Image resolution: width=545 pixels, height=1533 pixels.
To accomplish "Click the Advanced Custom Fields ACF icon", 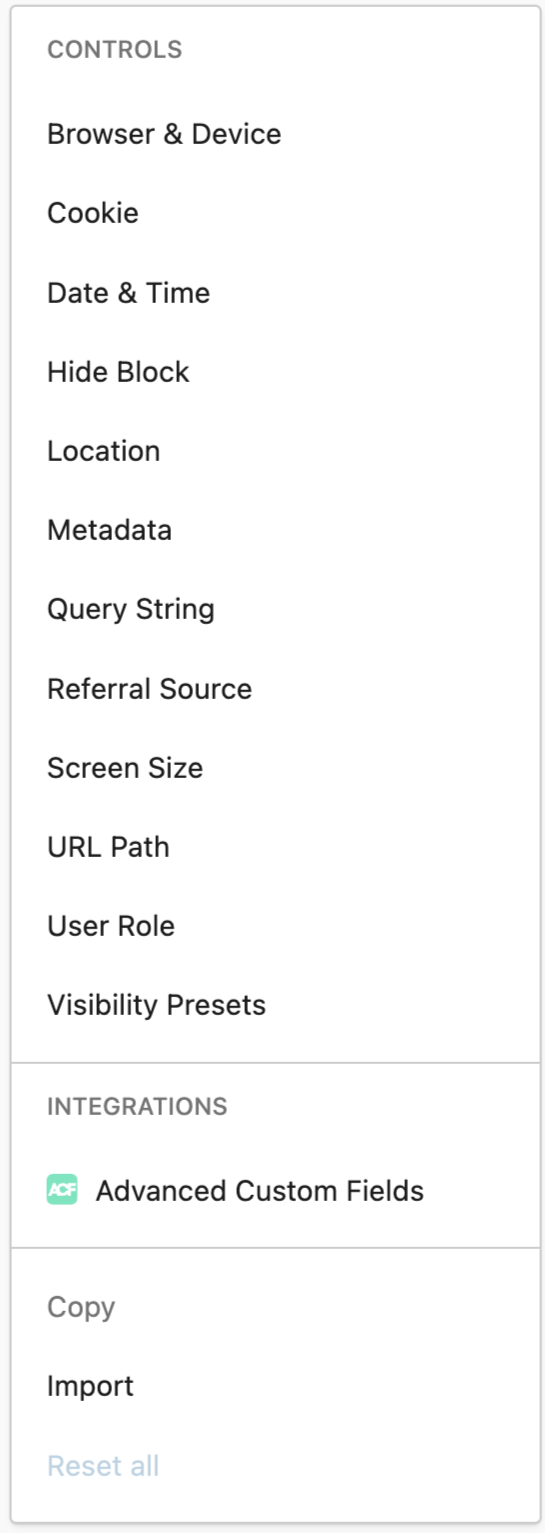I will point(62,1190).
